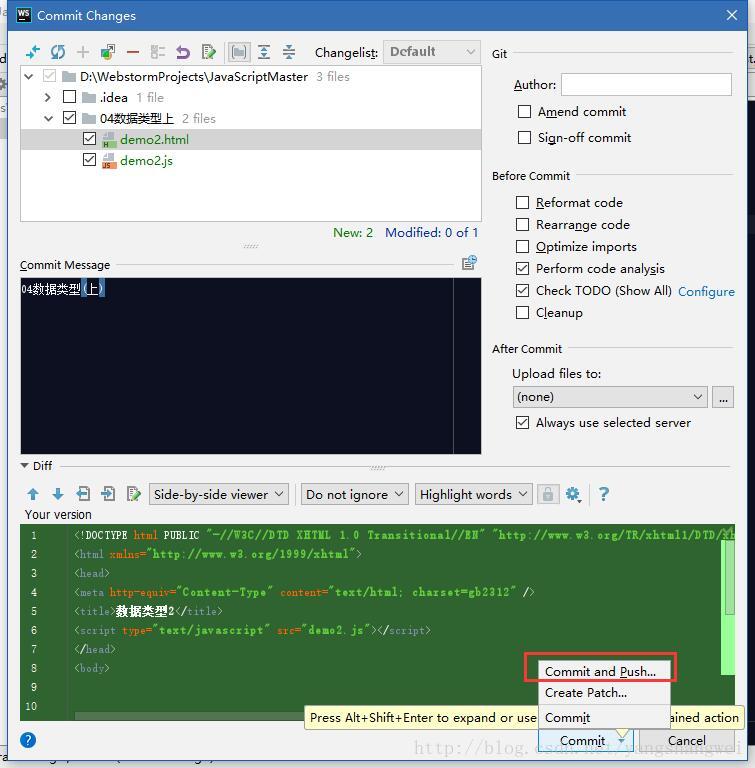
Task: Select Create Patch menu entry
Action: coord(586,692)
